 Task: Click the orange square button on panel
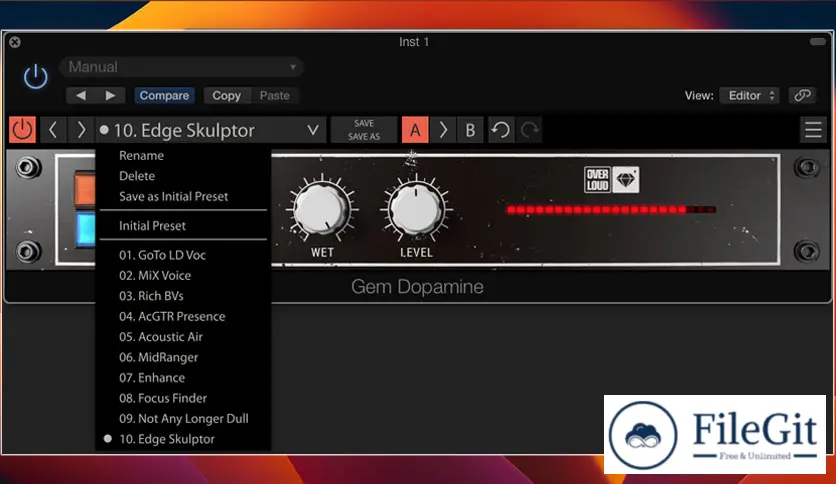(x=85, y=189)
